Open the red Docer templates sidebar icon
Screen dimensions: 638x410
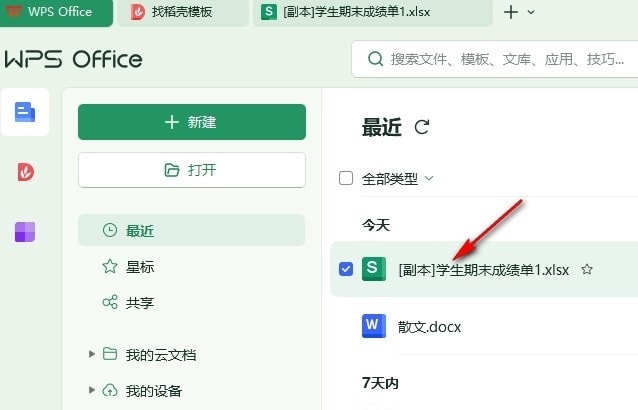click(x=25, y=172)
